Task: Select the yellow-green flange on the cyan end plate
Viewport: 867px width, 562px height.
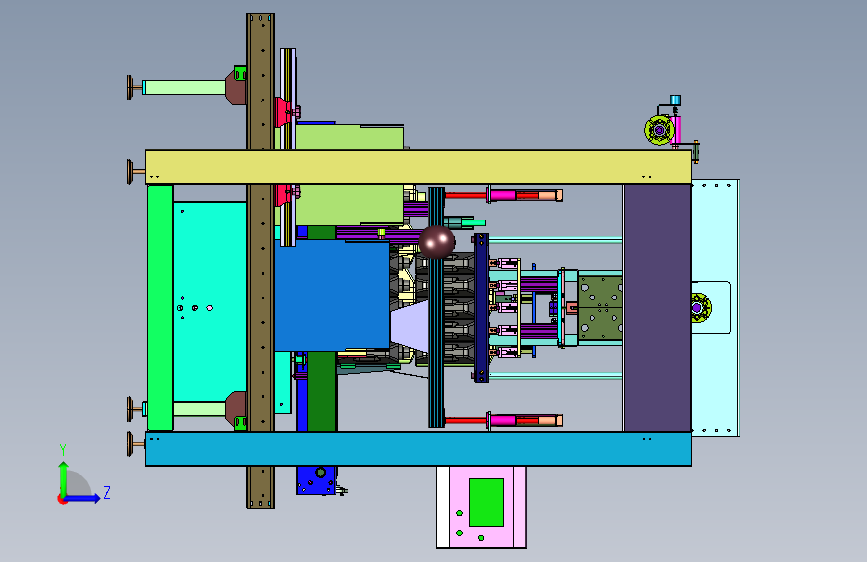Action: click(x=701, y=308)
